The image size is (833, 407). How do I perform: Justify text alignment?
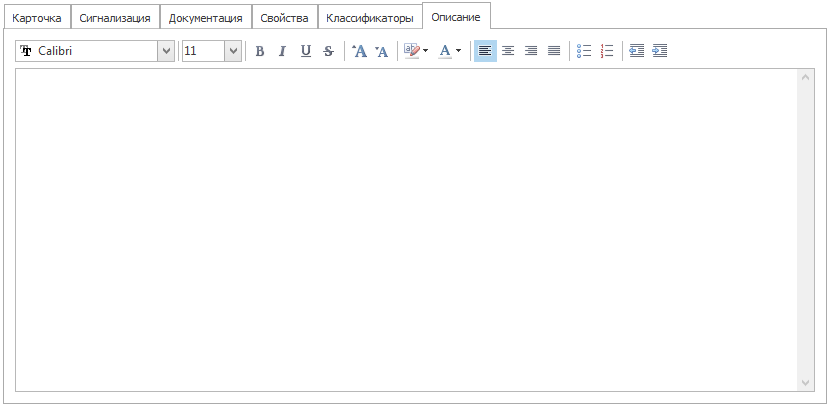(x=554, y=51)
